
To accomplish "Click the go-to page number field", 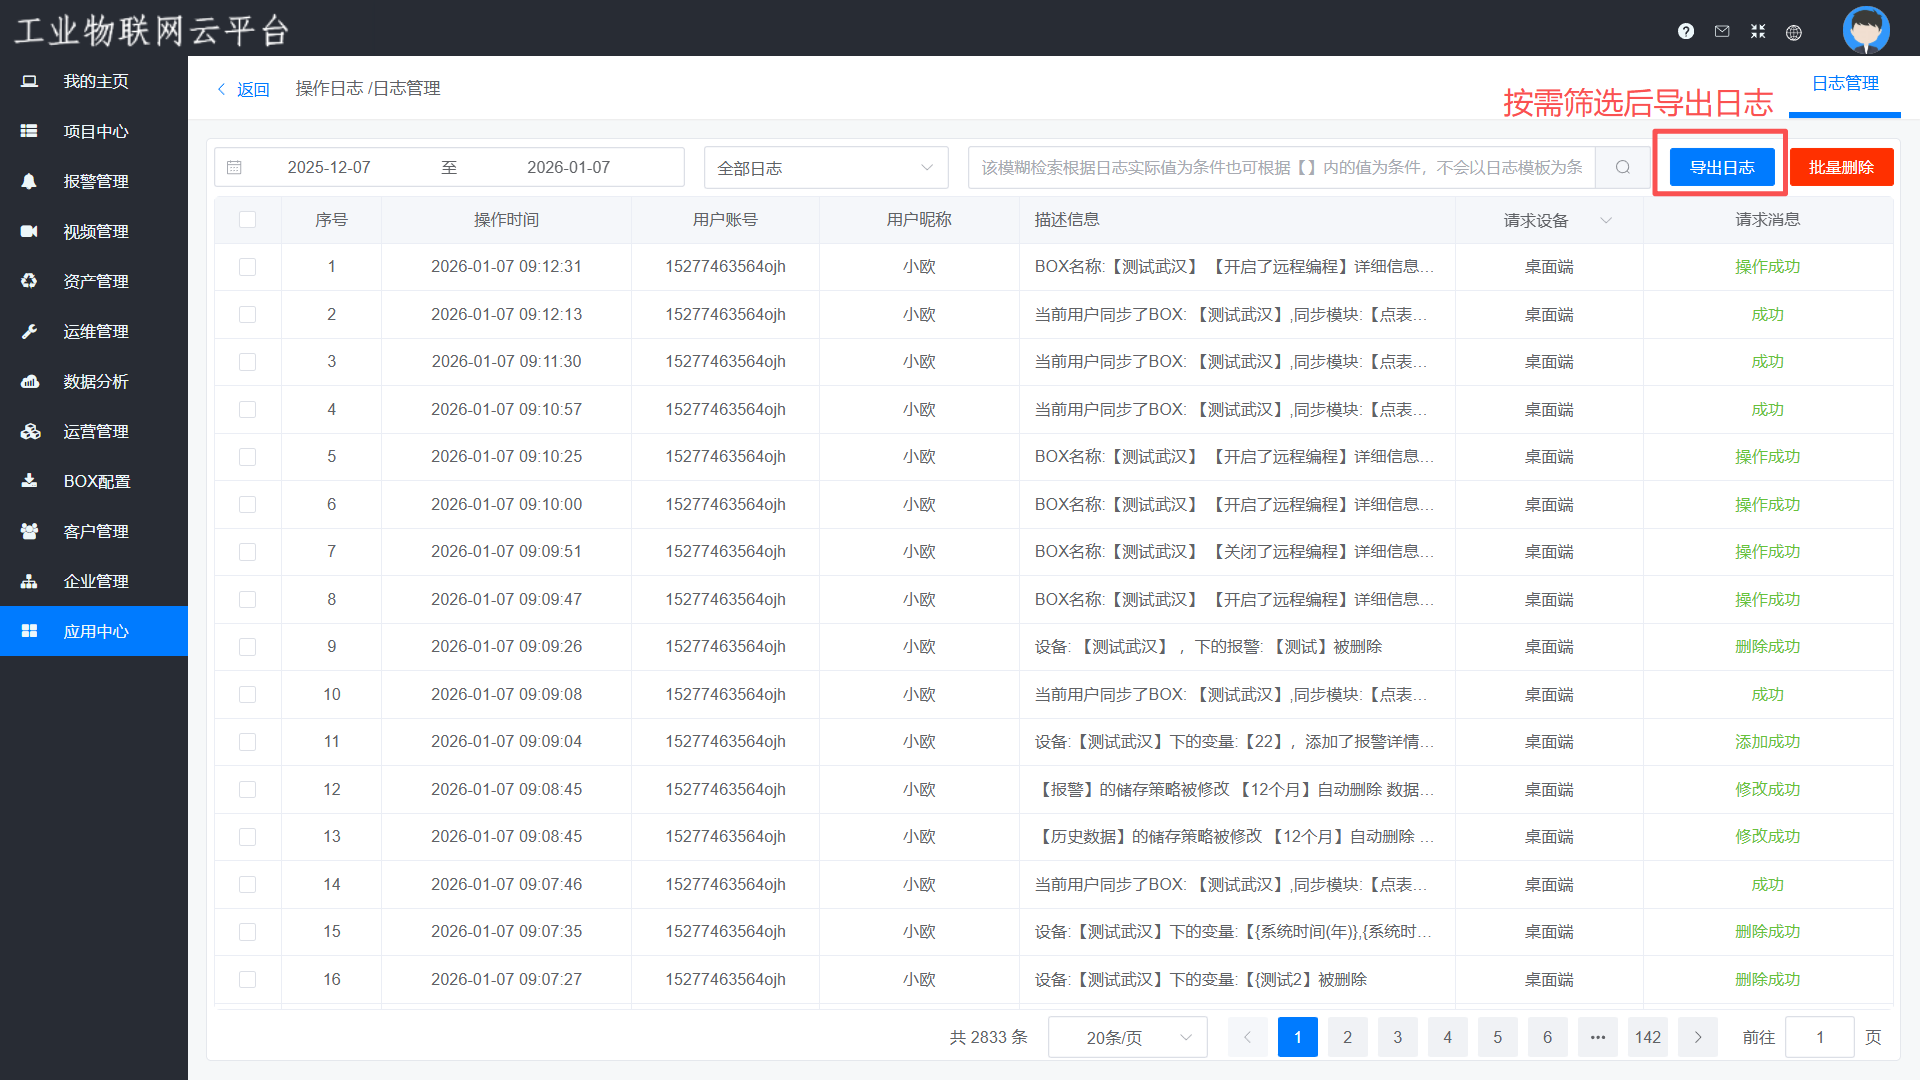I will 1819,1037.
